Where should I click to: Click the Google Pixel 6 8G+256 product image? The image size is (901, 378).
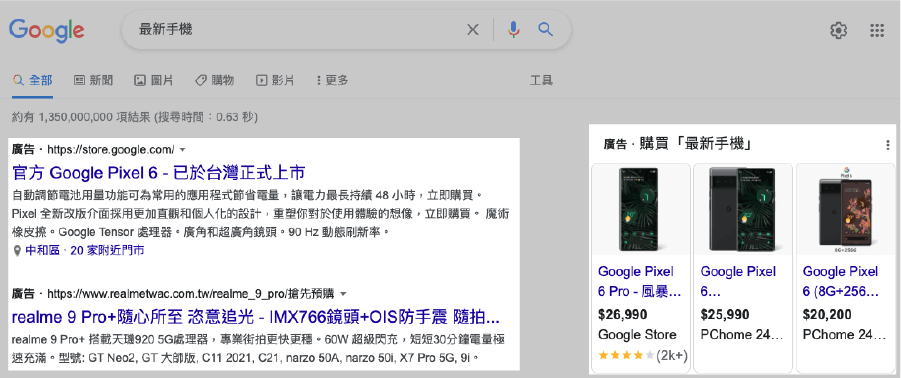click(845, 210)
